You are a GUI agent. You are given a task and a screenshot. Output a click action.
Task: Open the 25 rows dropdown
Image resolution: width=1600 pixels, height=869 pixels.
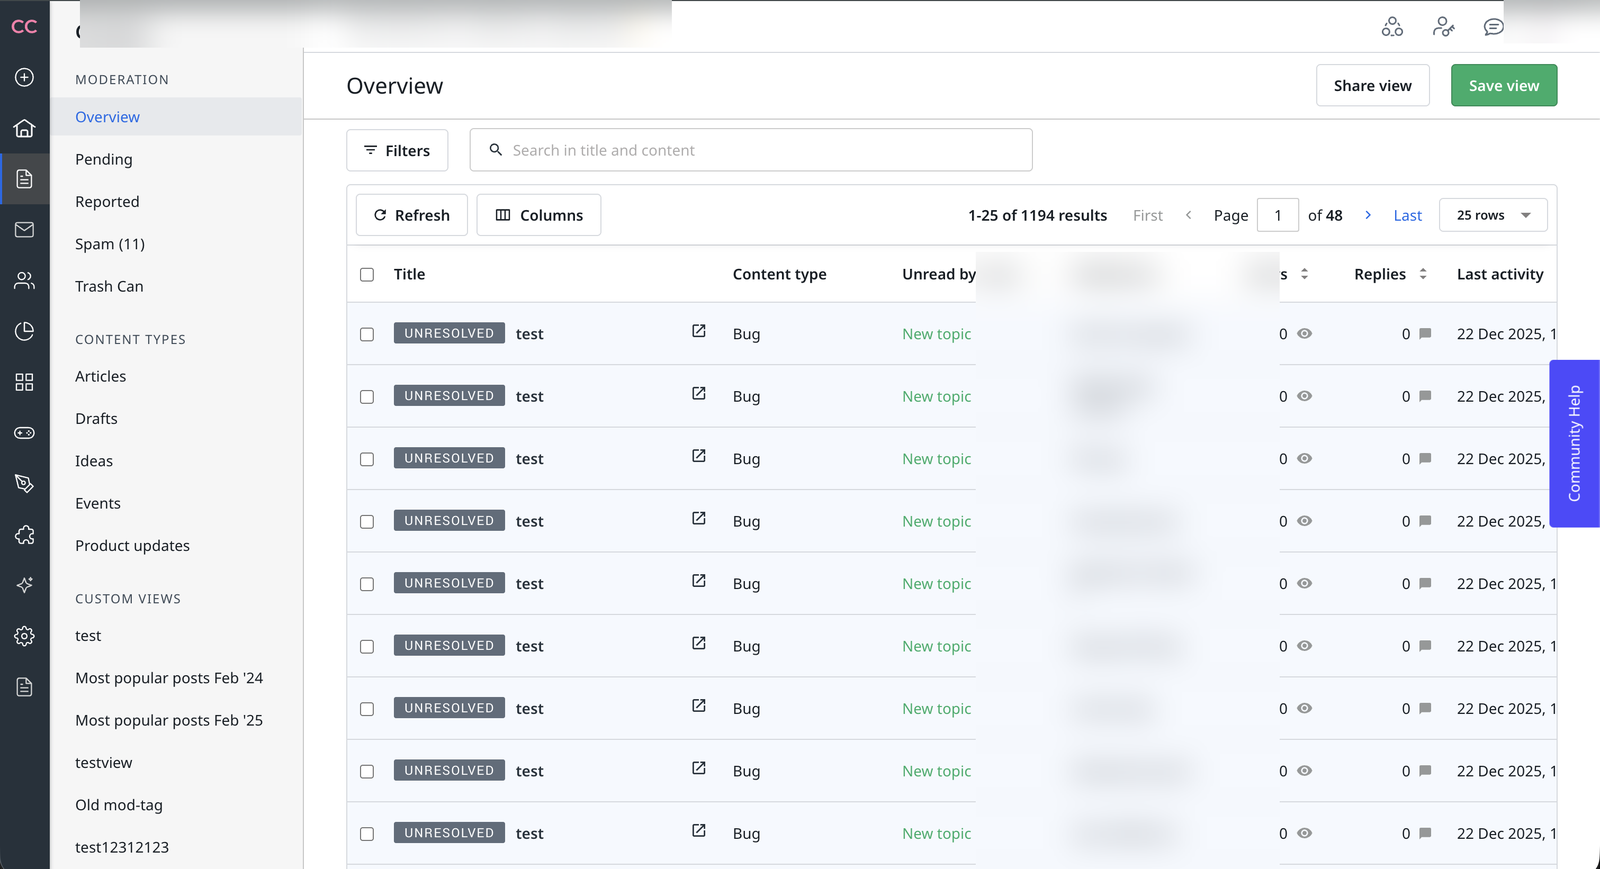pyautogui.click(x=1493, y=215)
